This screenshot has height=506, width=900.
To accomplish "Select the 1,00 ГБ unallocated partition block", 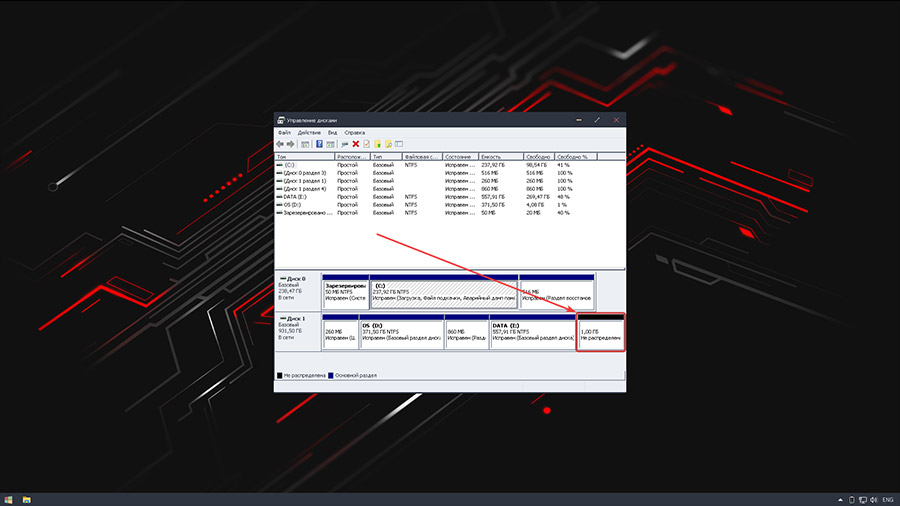I will [x=601, y=334].
